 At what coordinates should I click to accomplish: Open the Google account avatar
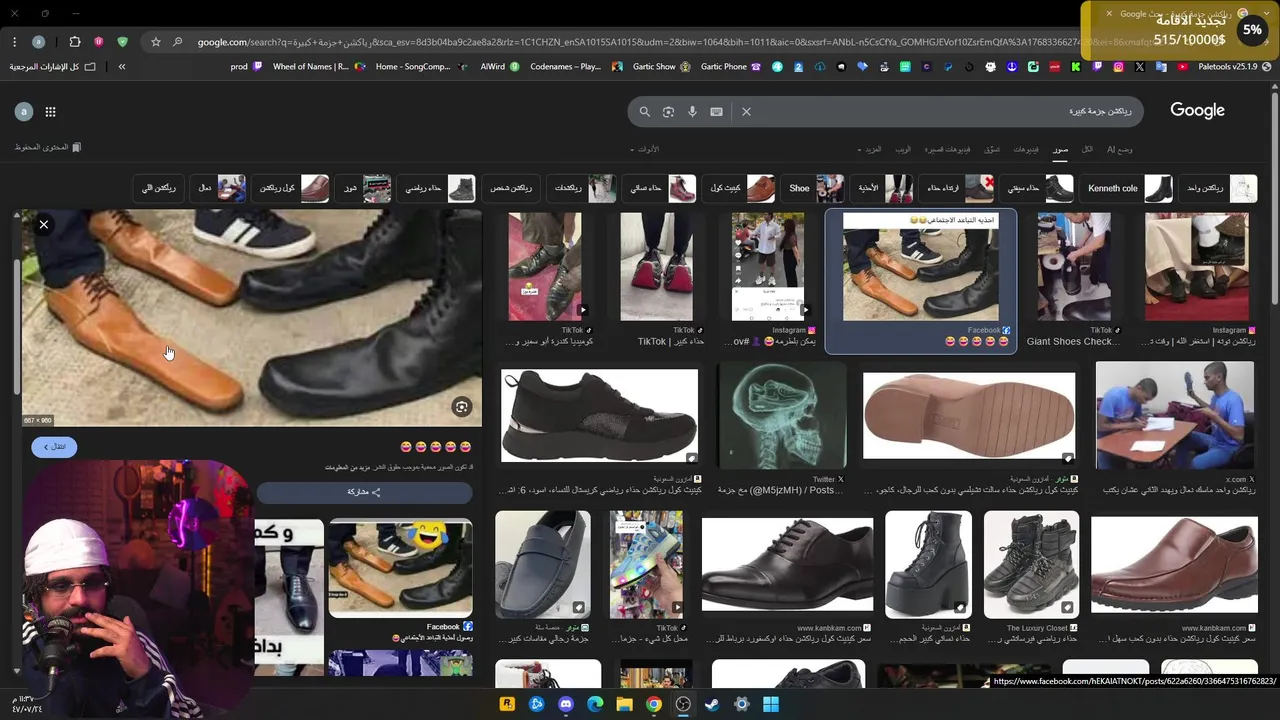pyautogui.click(x=24, y=112)
